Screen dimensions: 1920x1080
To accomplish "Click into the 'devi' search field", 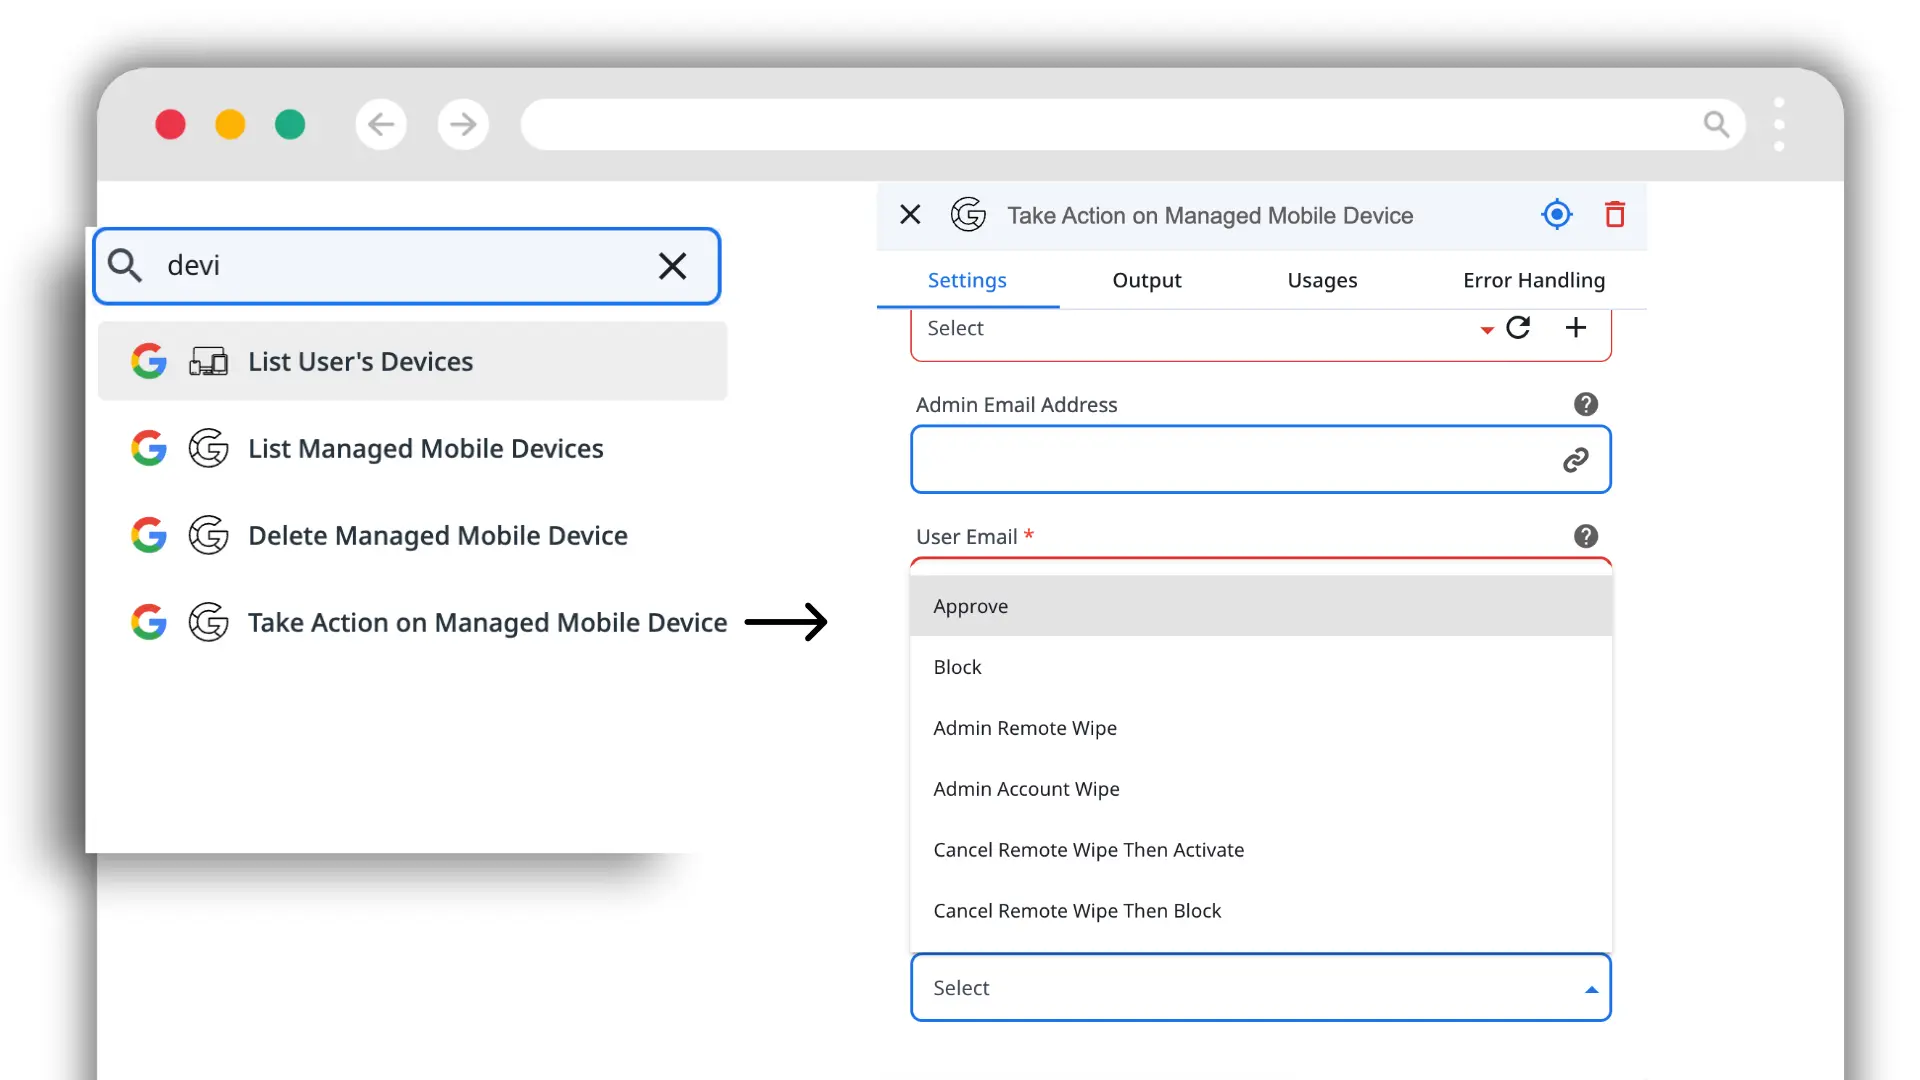I will [407, 266].
